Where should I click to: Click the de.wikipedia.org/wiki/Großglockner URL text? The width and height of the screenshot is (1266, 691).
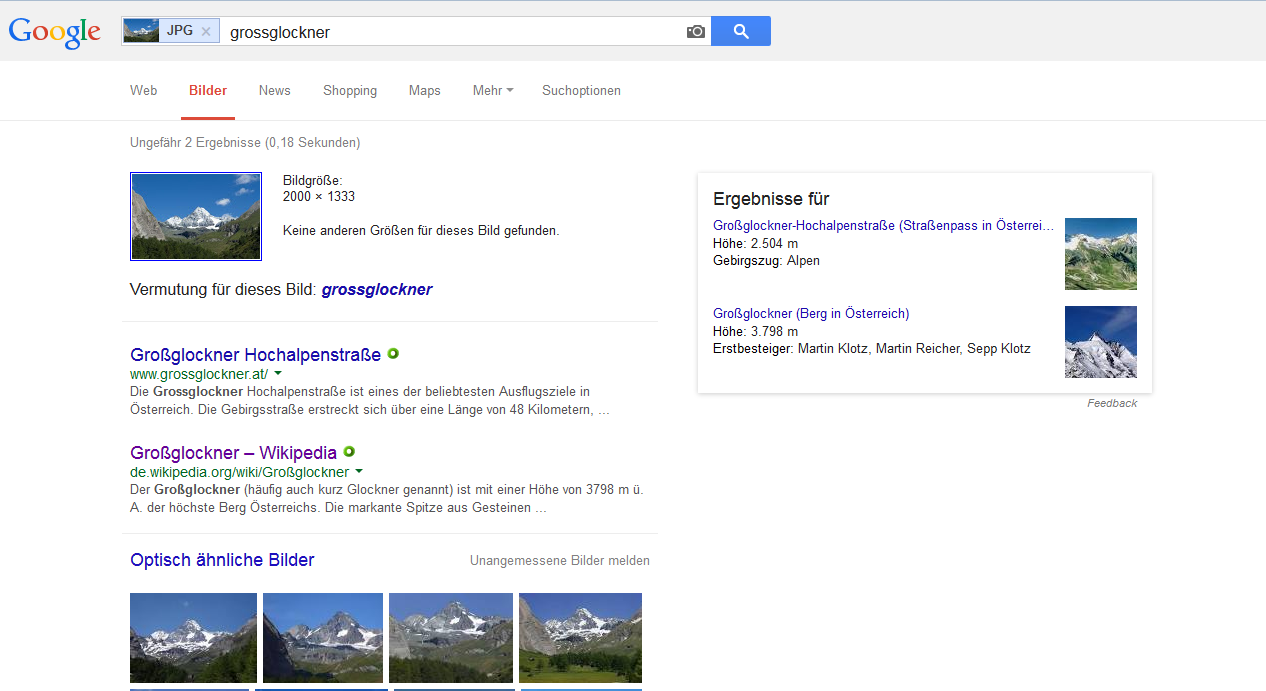(x=240, y=472)
